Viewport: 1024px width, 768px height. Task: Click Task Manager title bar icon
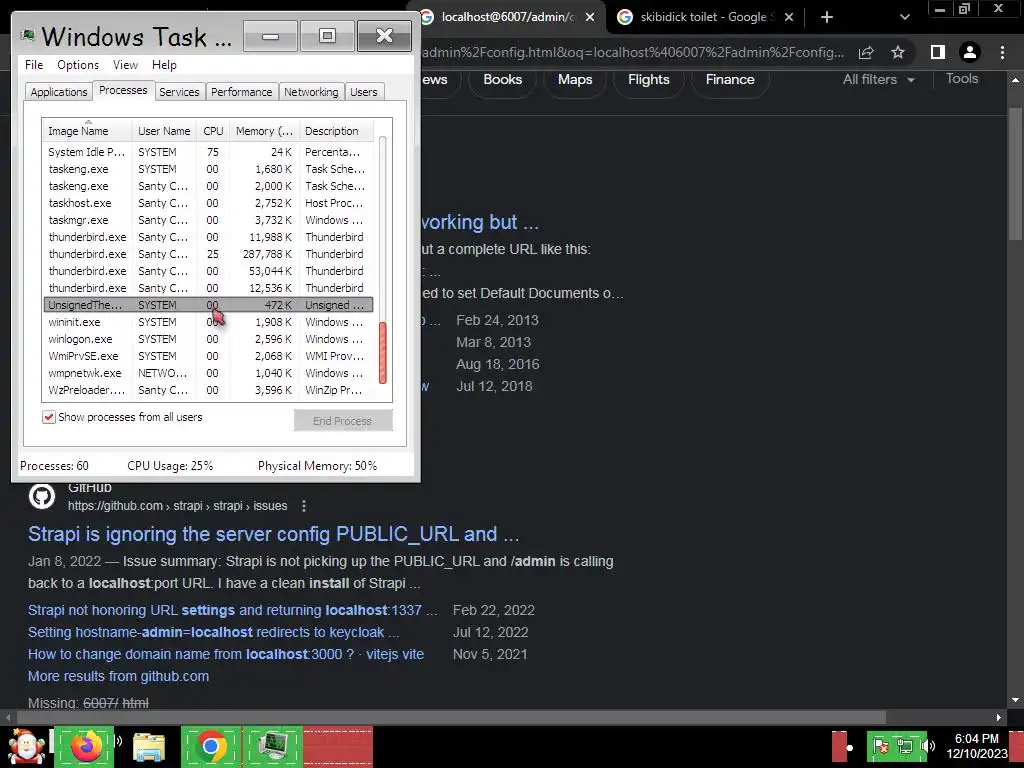[x=27, y=35]
